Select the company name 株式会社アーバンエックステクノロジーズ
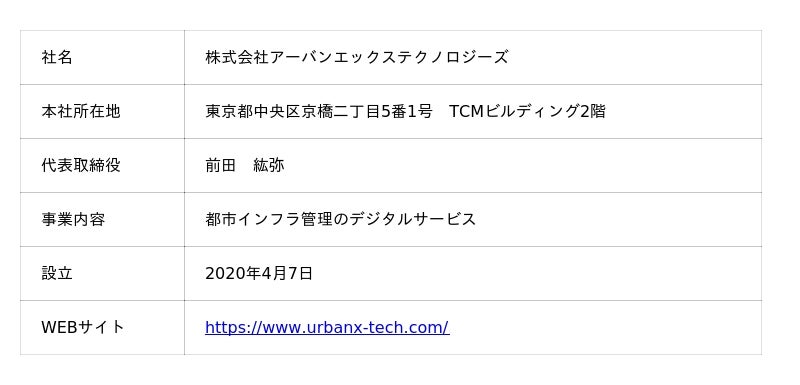This screenshot has width=800, height=385. (x=357, y=57)
